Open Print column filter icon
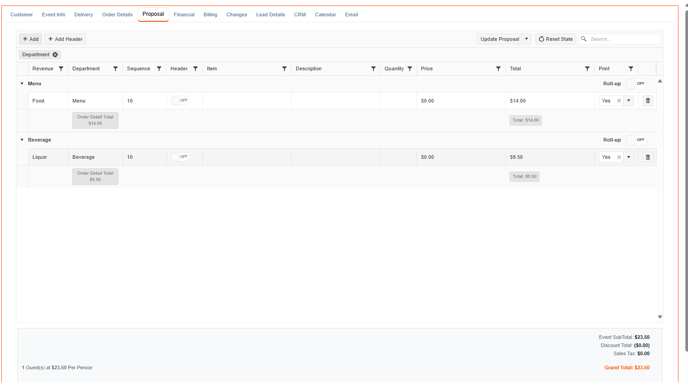 point(631,69)
